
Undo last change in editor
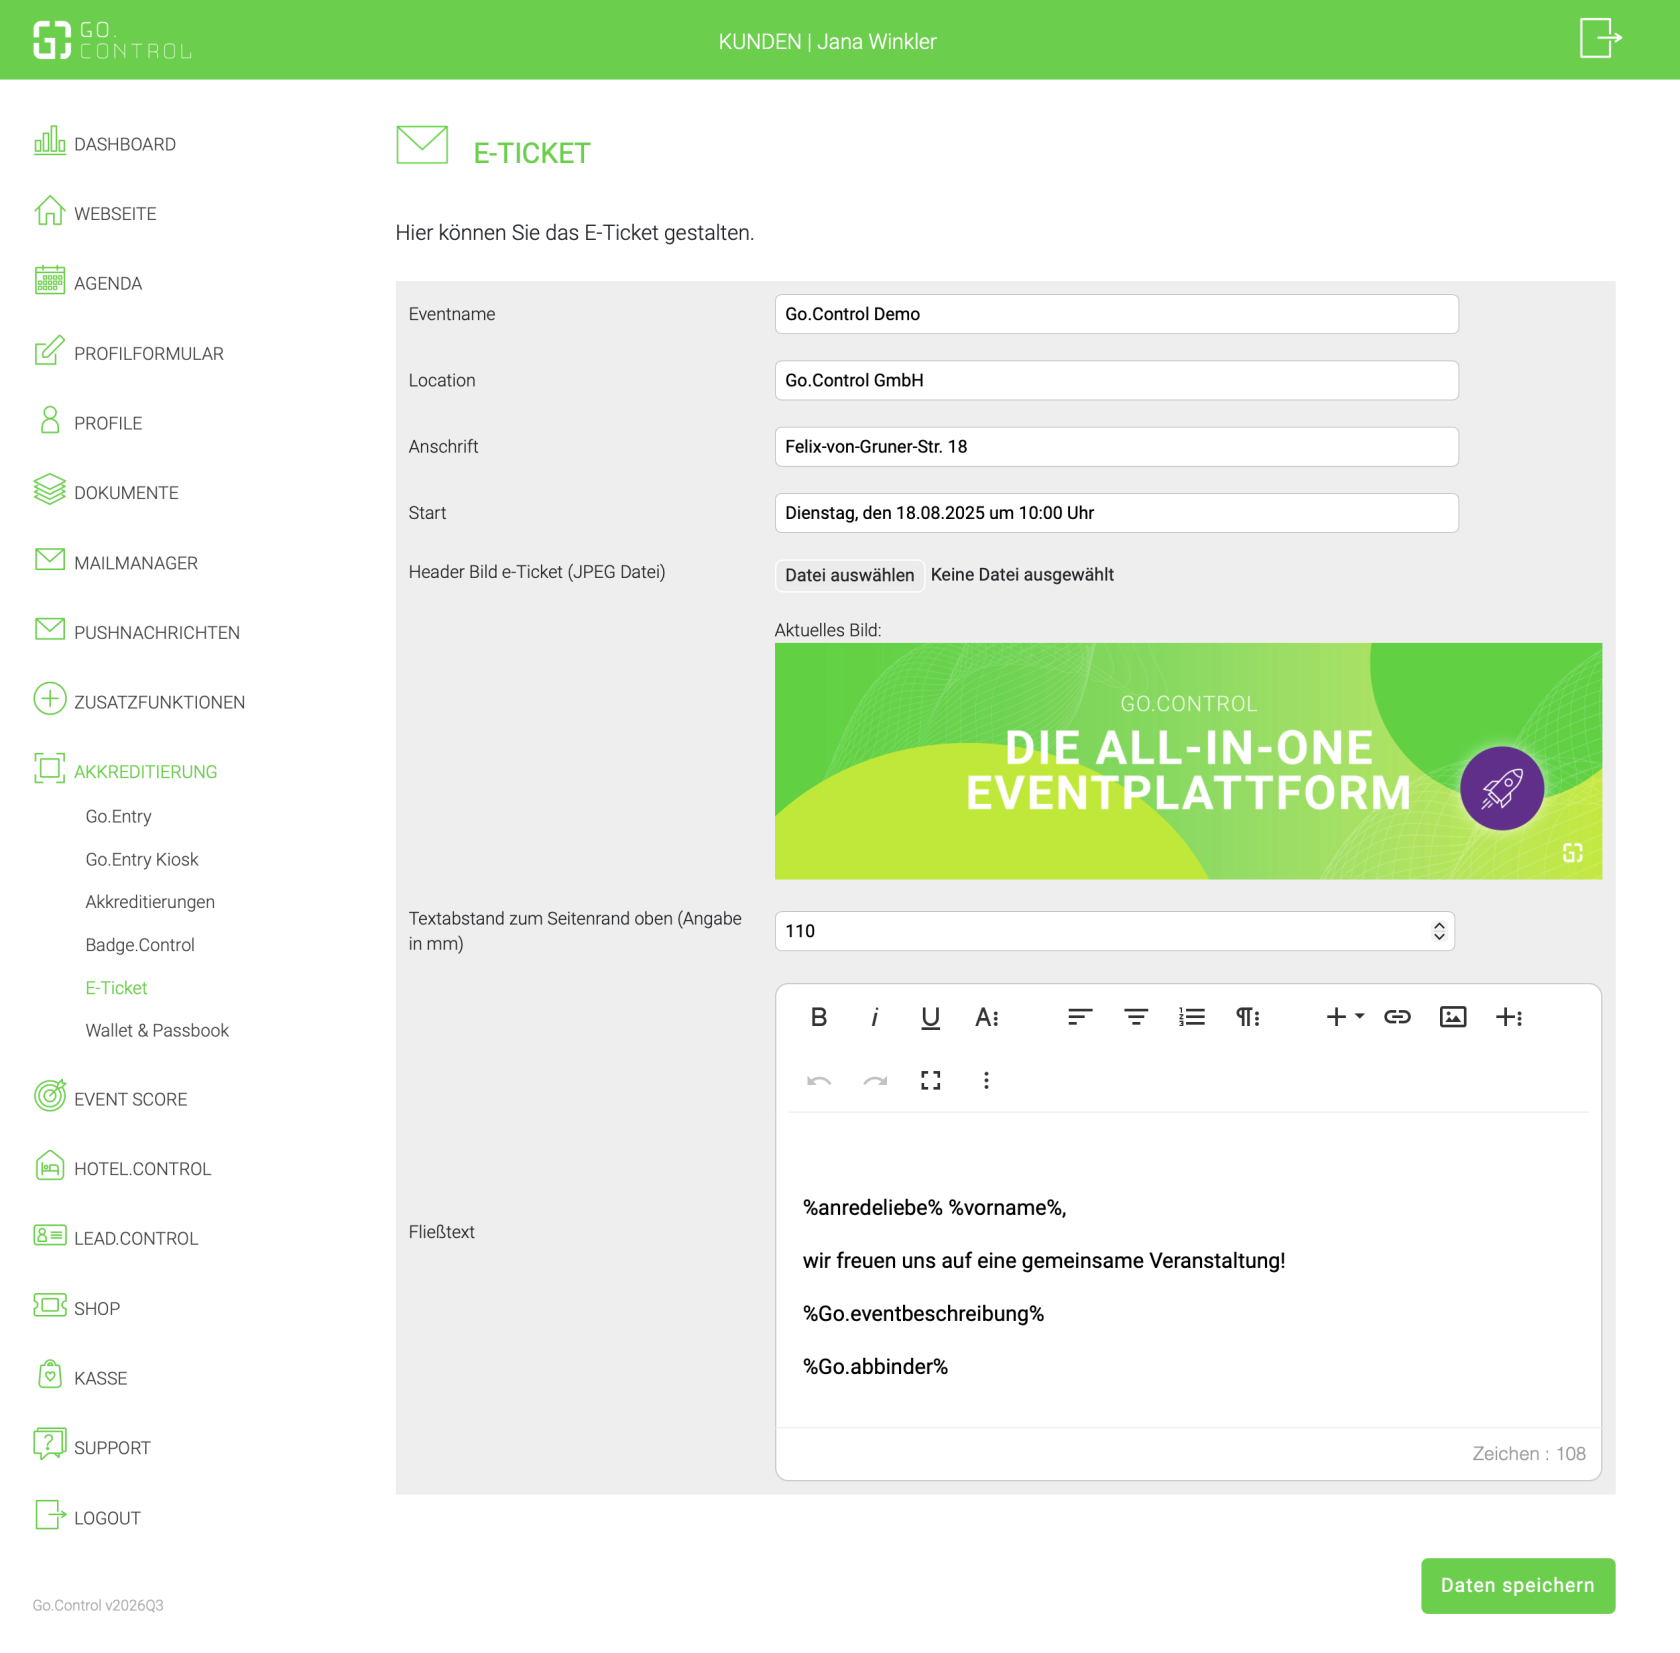click(x=819, y=1080)
